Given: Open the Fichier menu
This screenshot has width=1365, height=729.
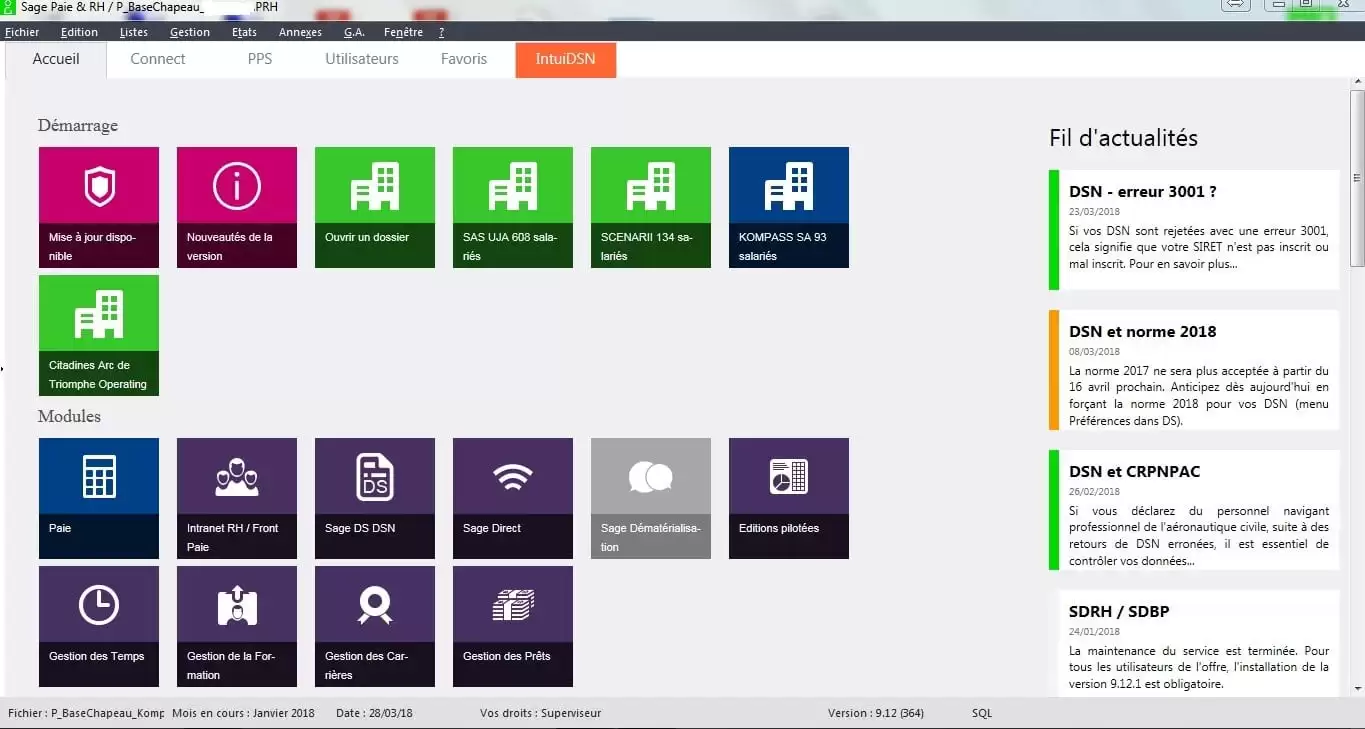Looking at the screenshot, I should 22,32.
